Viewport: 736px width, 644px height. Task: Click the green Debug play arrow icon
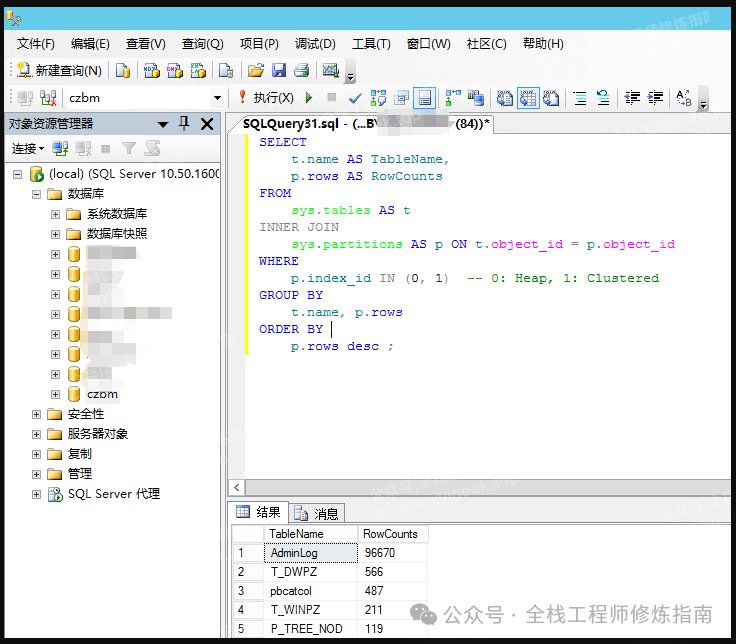309,98
